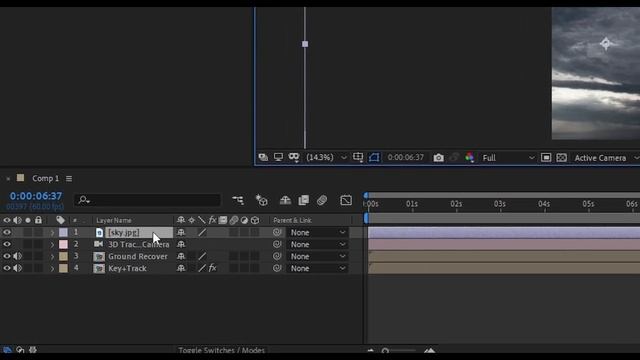Change the 3D Tracker Camera label color
640x360 pixels.
[x=63, y=244]
